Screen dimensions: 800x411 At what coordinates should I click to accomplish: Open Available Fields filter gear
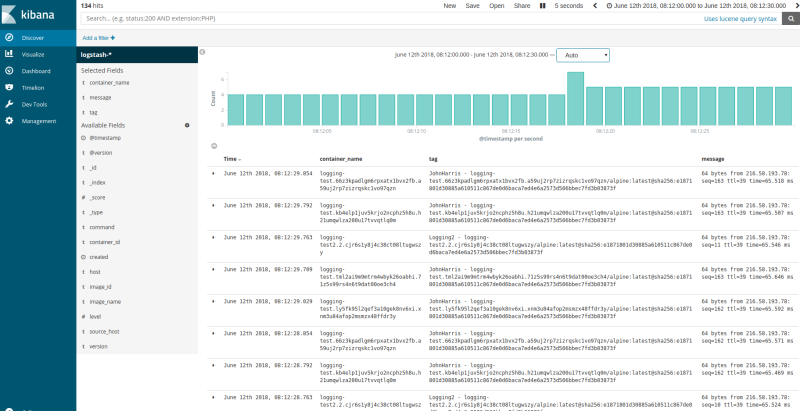[186, 125]
